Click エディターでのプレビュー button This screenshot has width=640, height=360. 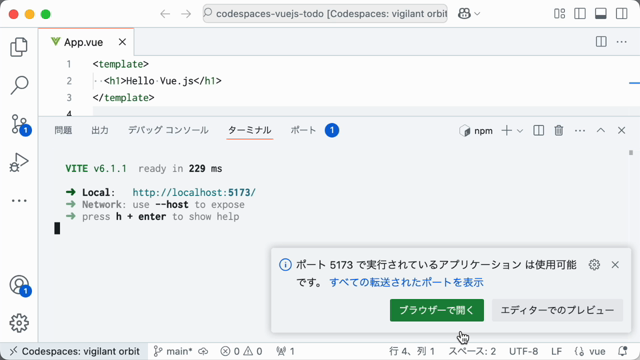[x=557, y=310]
